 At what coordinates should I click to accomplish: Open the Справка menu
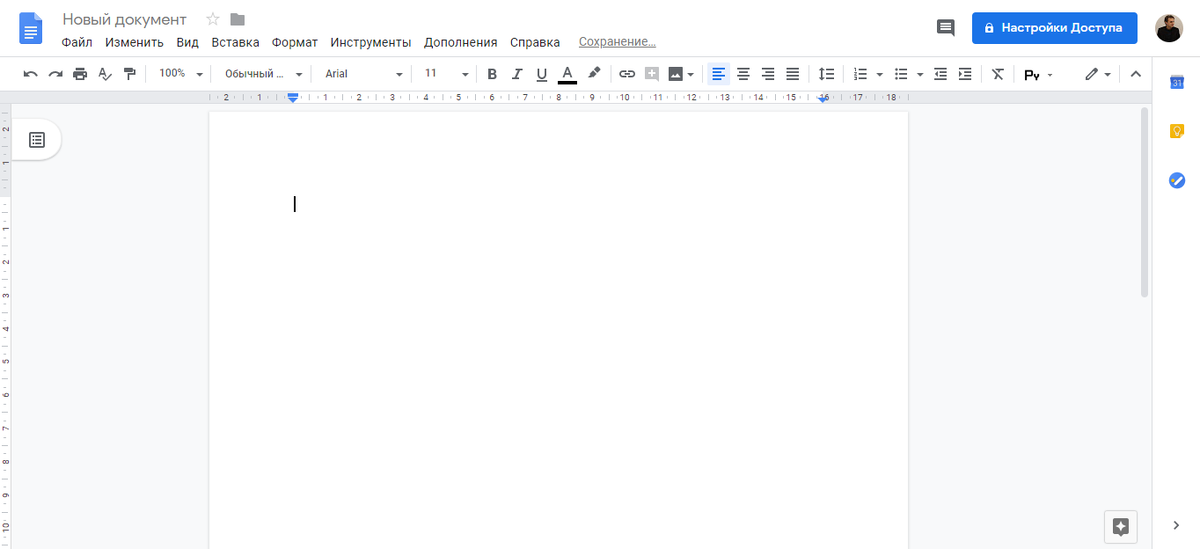[535, 42]
